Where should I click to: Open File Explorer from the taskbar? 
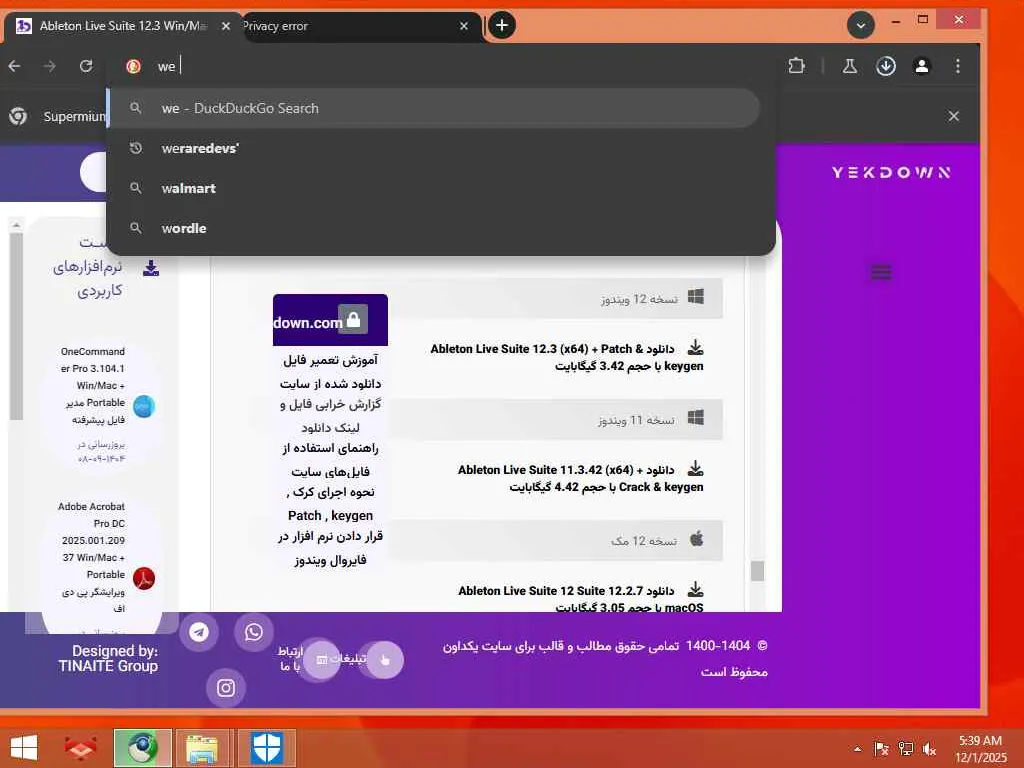point(202,748)
